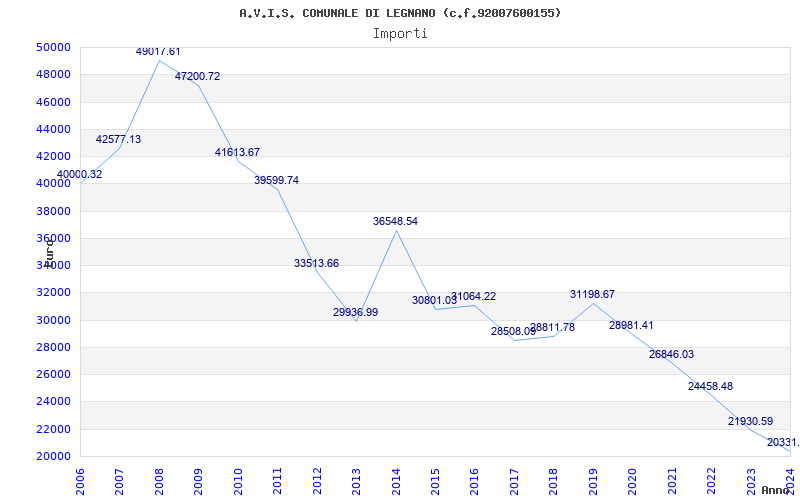Click x-axis year 2011
Viewport: 800px width, 500px height.
[277, 481]
